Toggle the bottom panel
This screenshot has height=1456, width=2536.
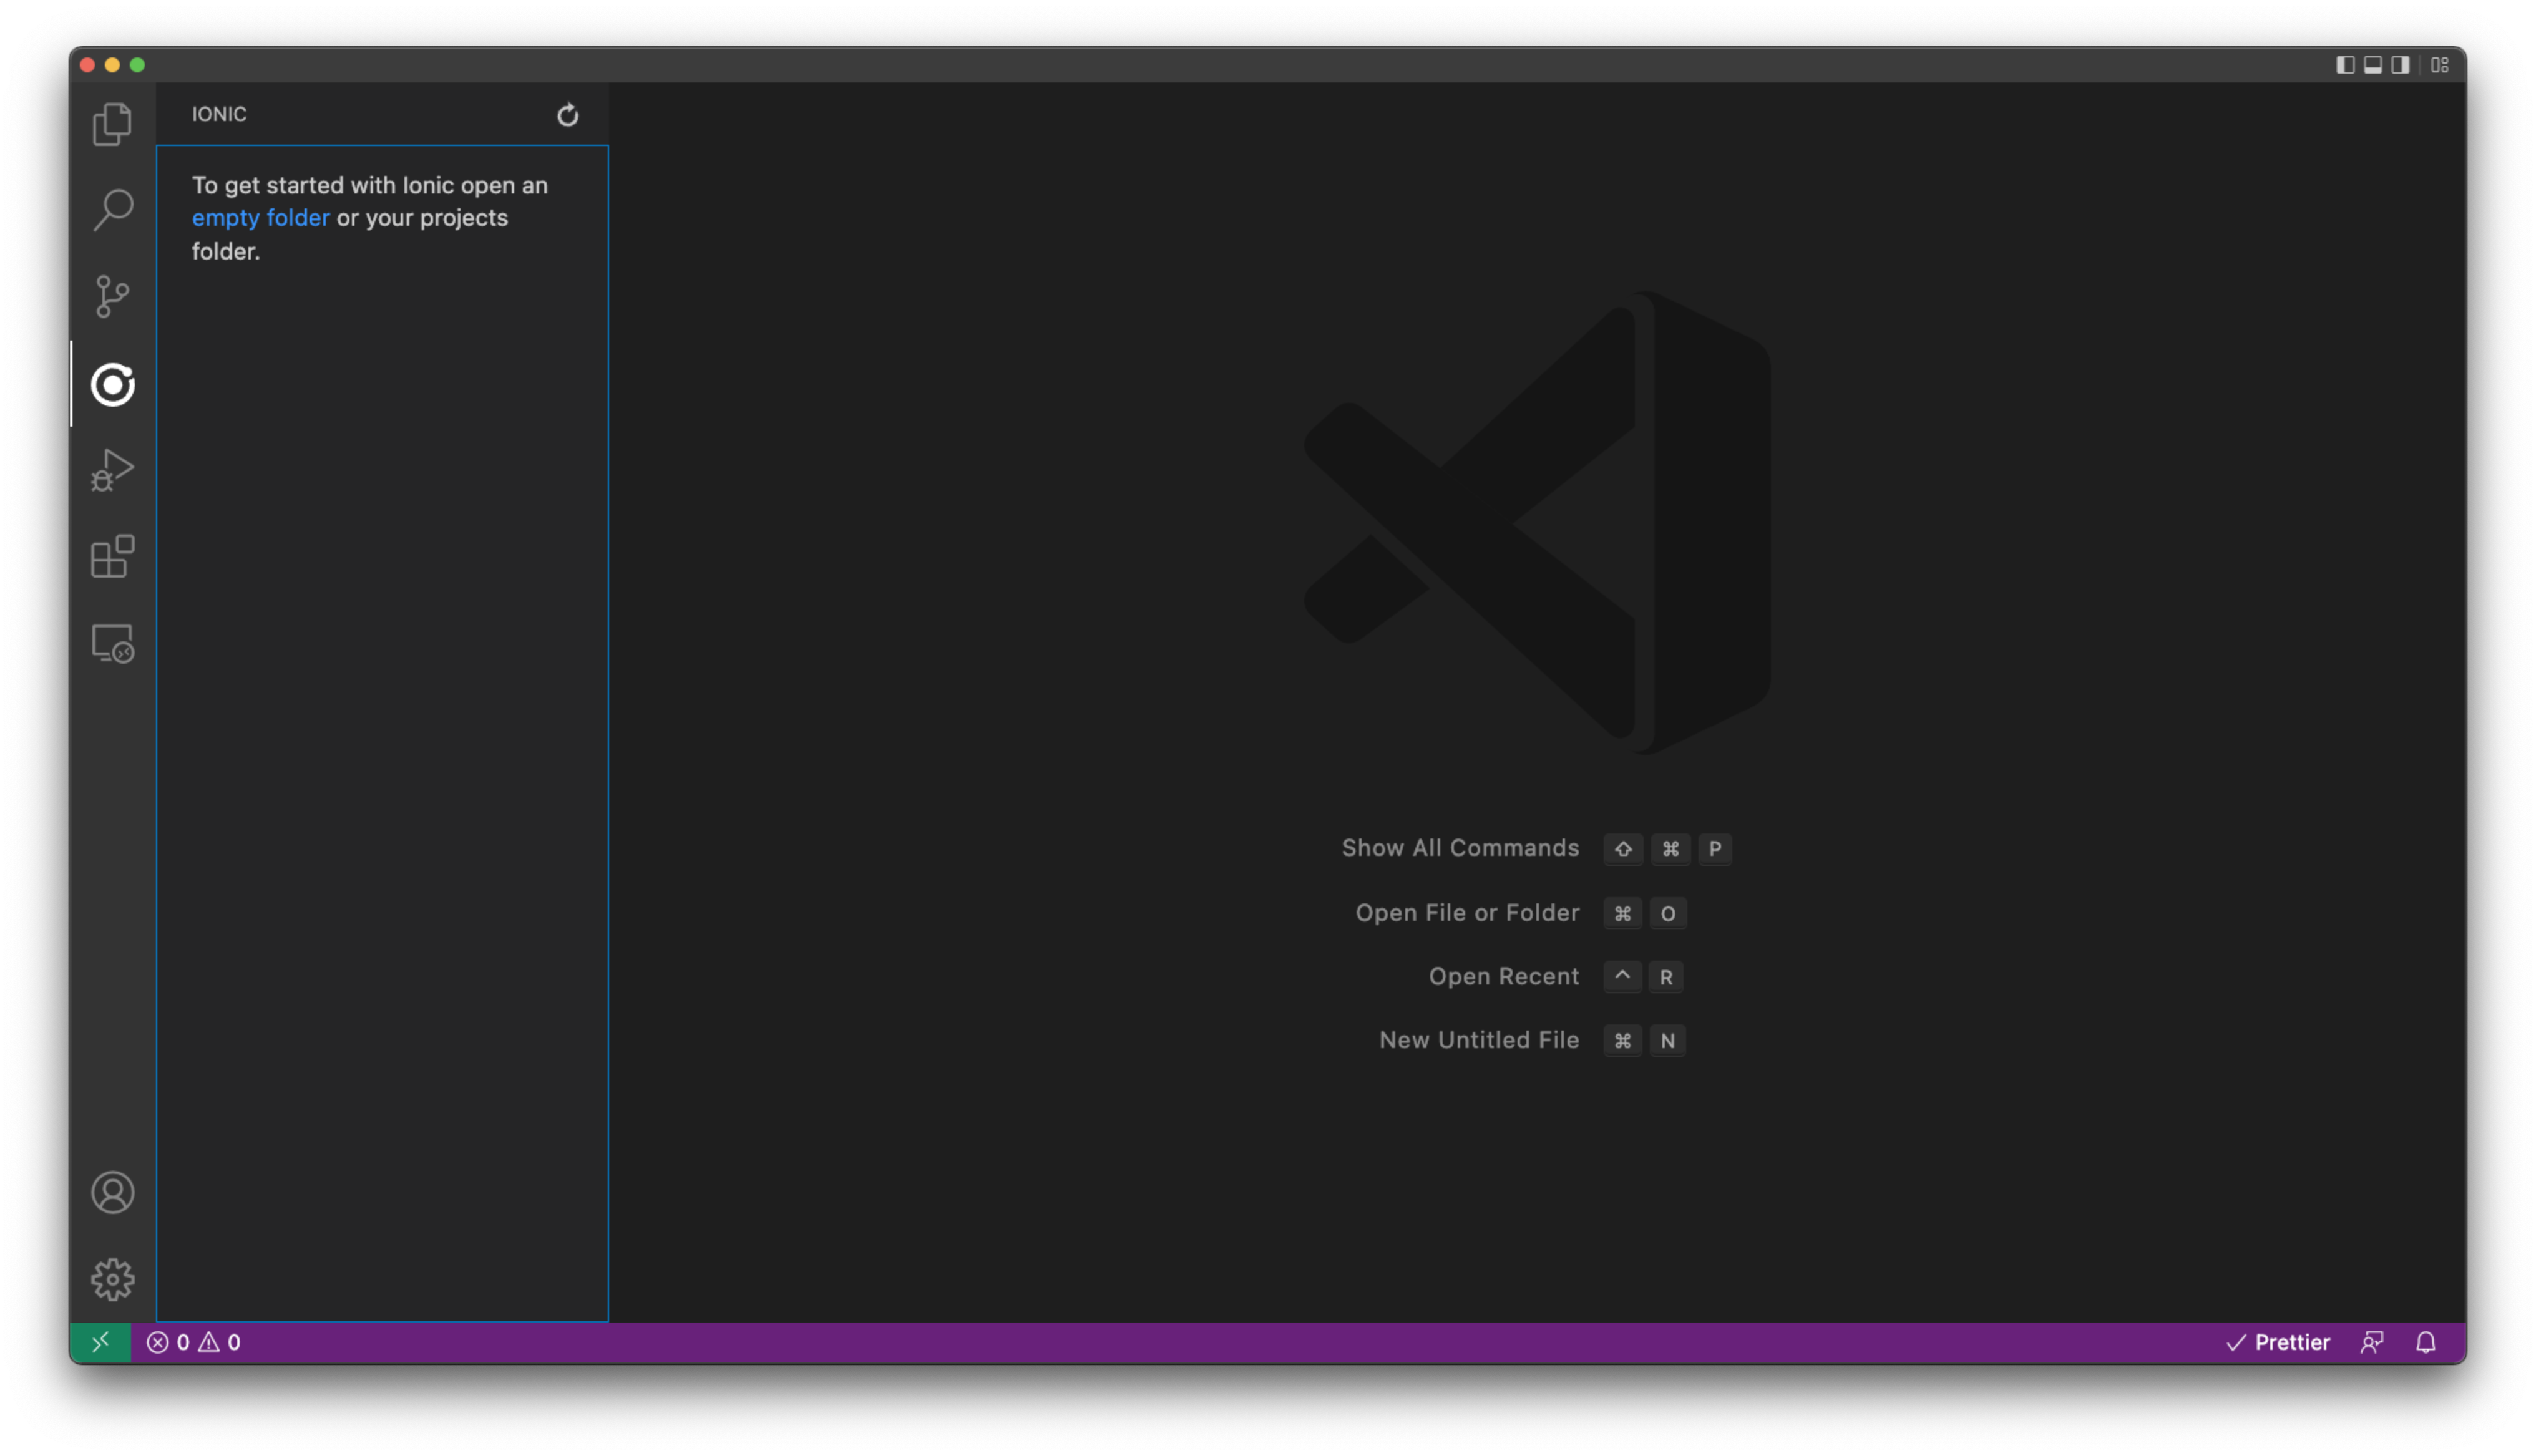coord(2372,65)
